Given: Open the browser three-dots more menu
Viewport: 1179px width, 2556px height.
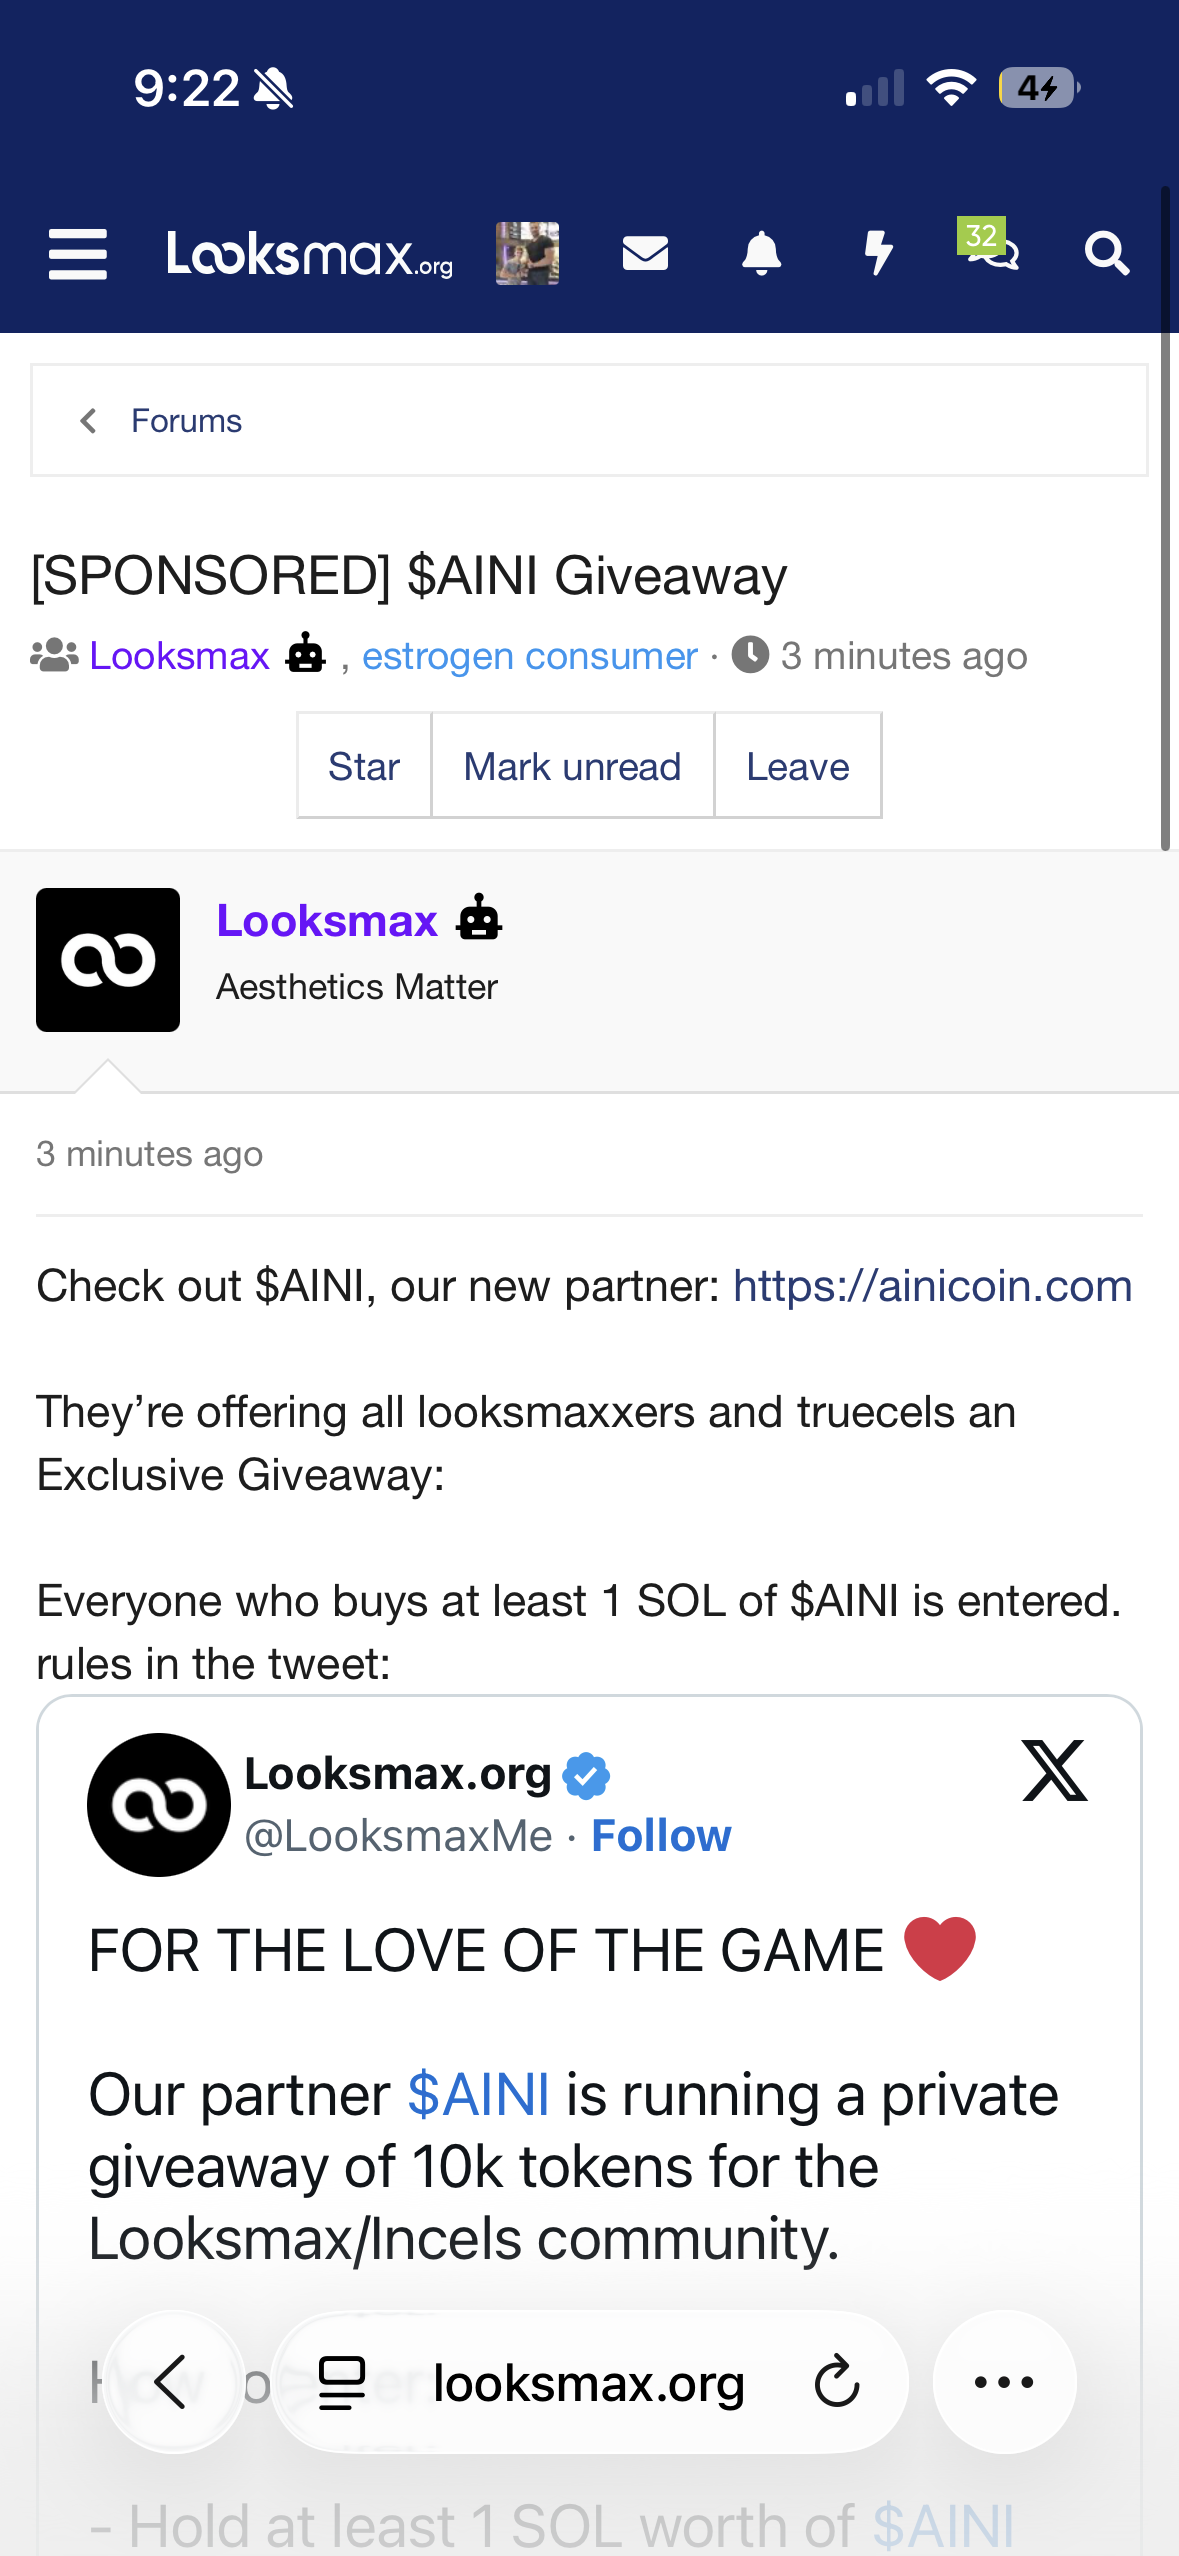Looking at the screenshot, I should pyautogui.click(x=1004, y=2382).
